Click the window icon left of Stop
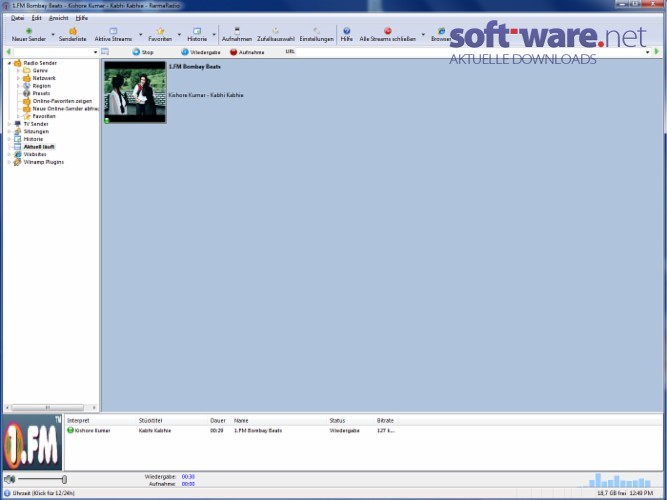This screenshot has width=667, height=500. [x=105, y=52]
